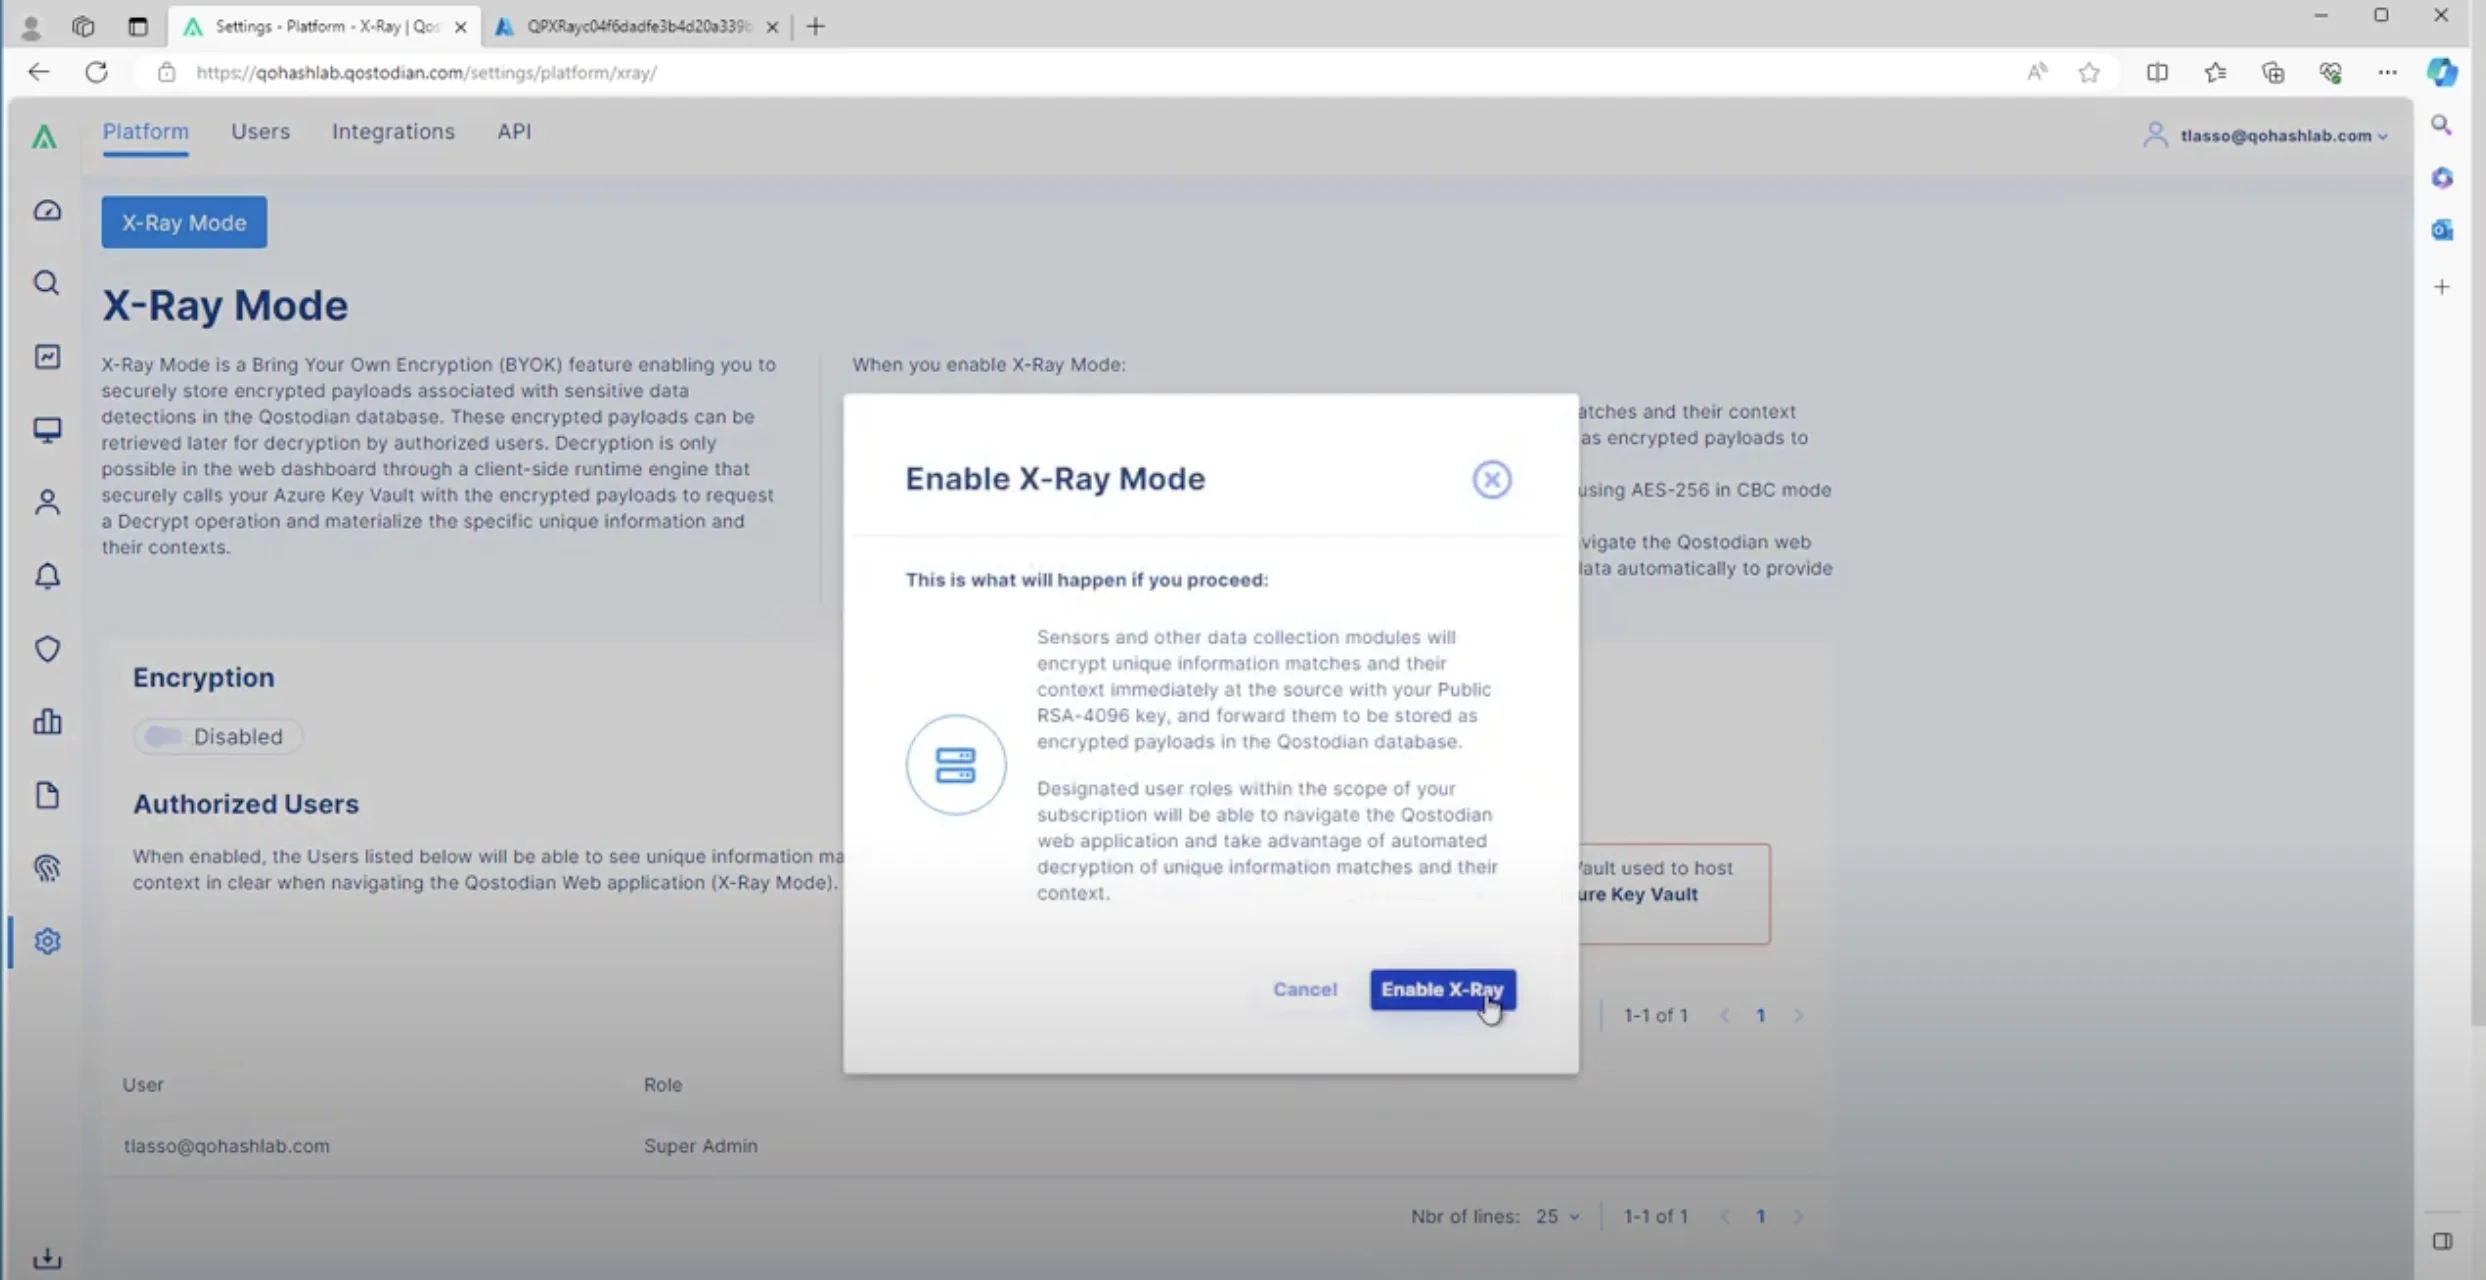
Task: Open Edge sidebar settings icon at bottom
Action: coord(2442,1241)
